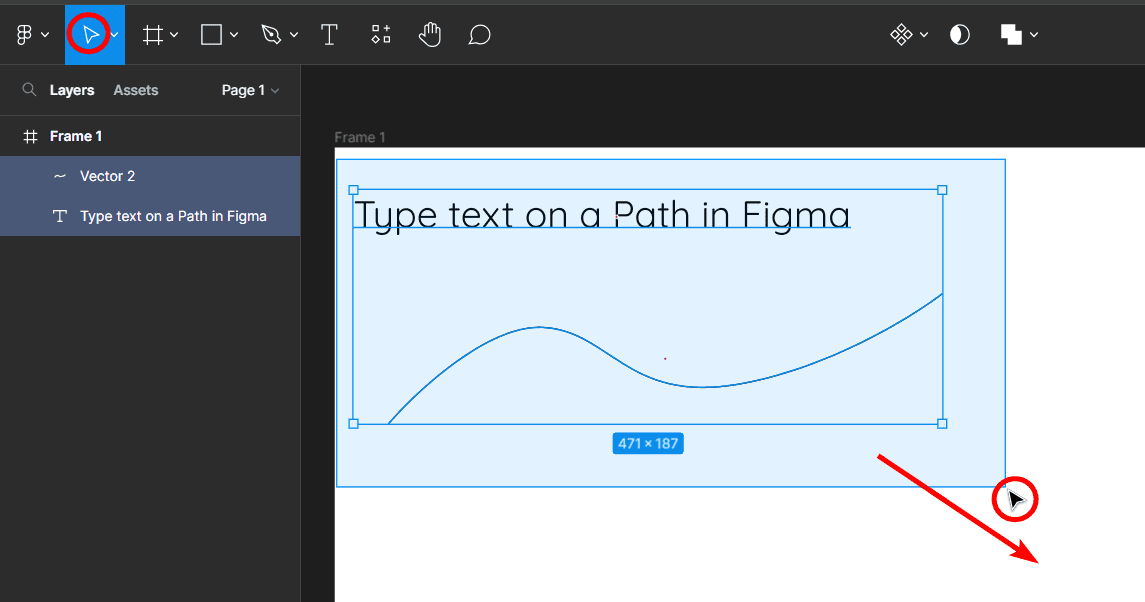Click the Boolean union icon
The image size is (1145, 602).
1011,34
